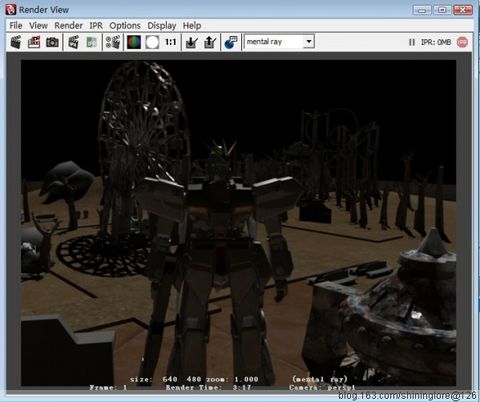Click the IPR render clapperboard icon
Viewport: 480px width, 402px height.
(x=73, y=42)
